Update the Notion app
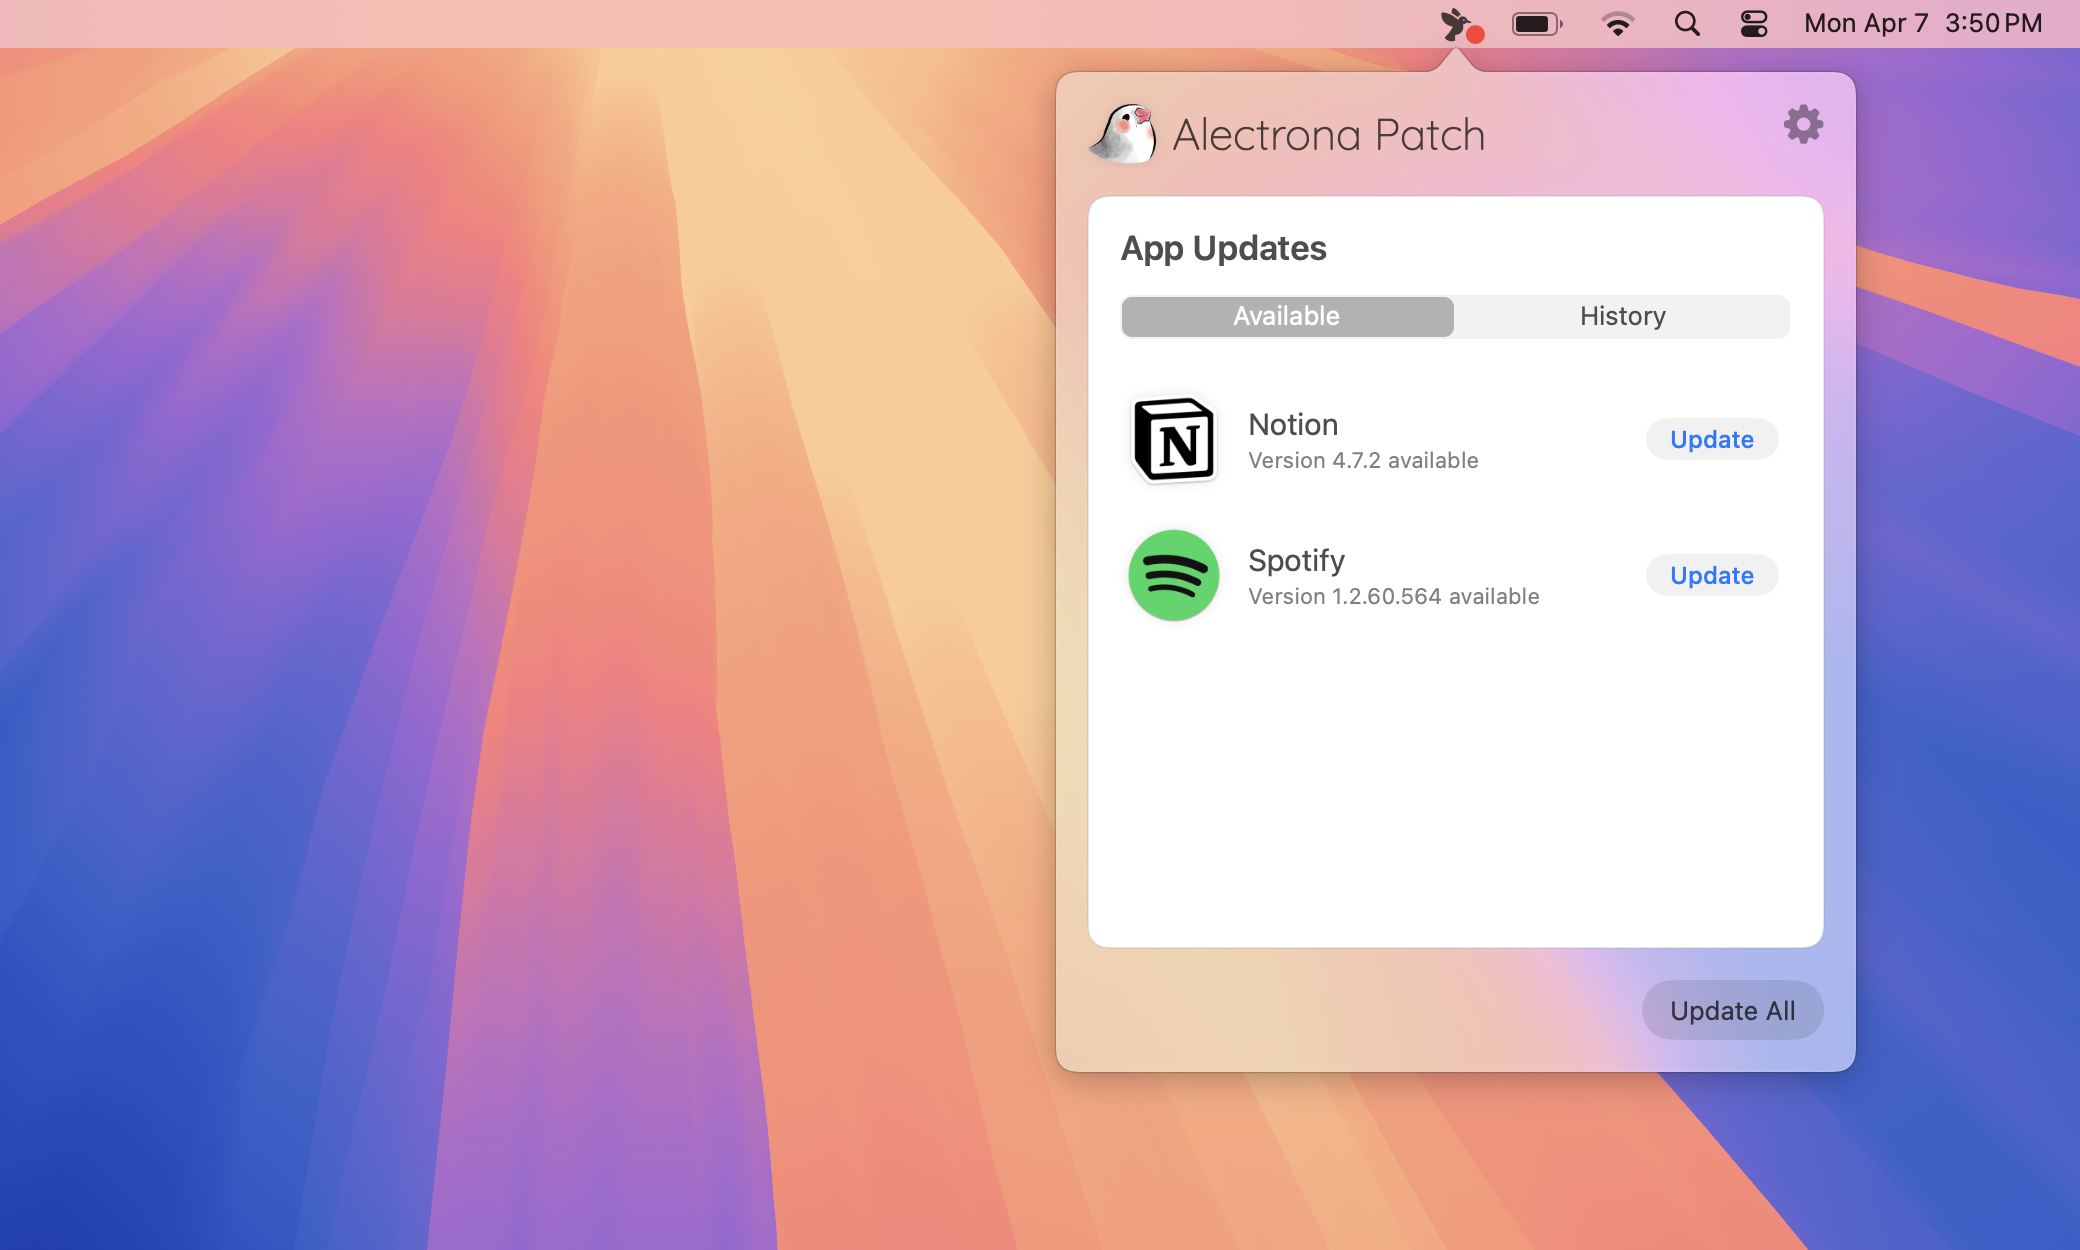2080x1250 pixels. [x=1711, y=439]
